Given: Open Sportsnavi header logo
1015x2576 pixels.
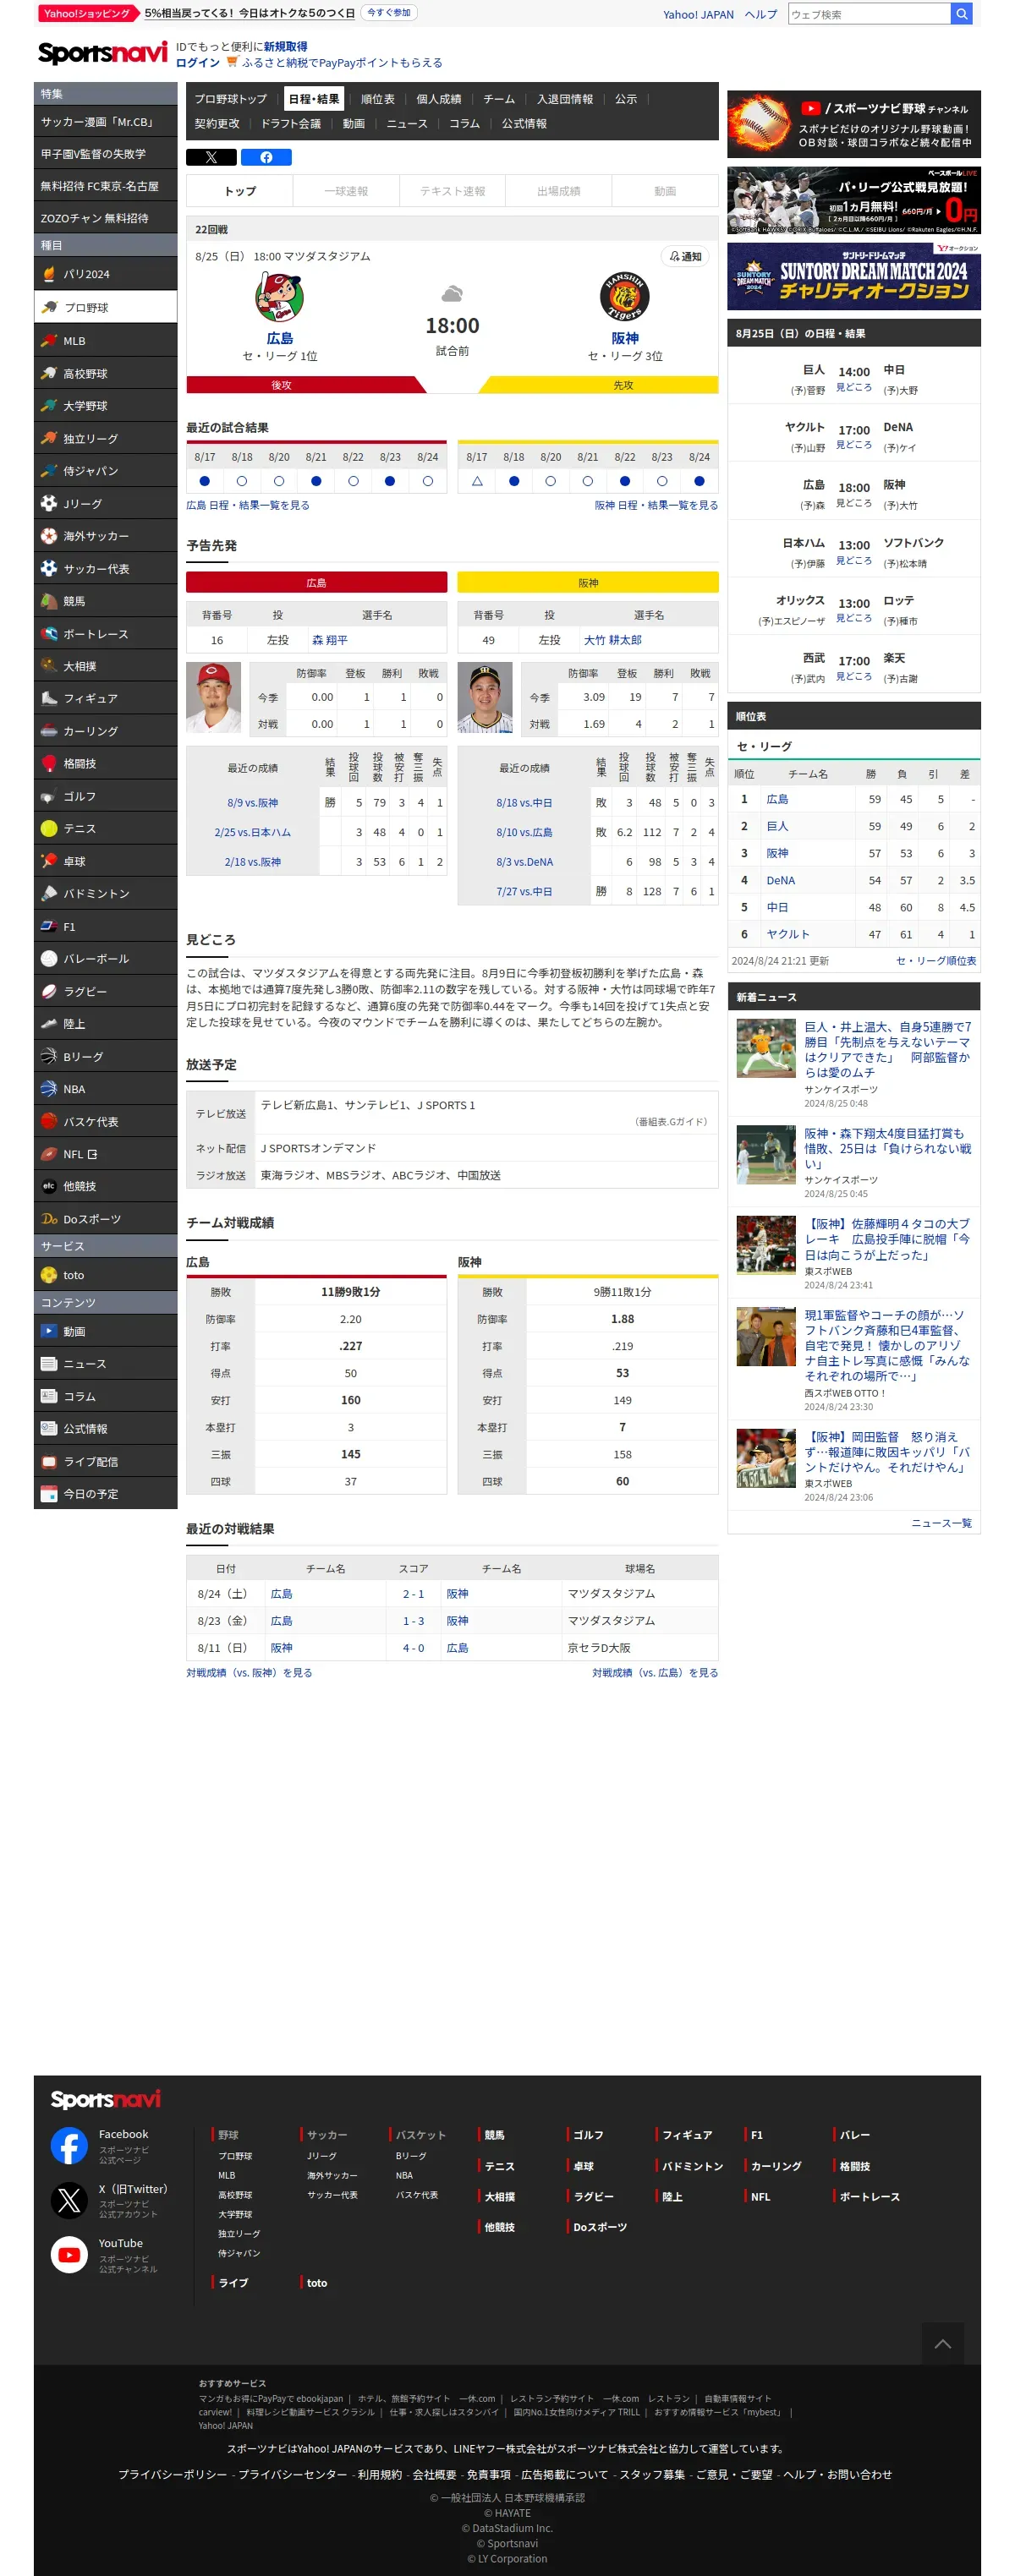Looking at the screenshot, I should click(102, 53).
